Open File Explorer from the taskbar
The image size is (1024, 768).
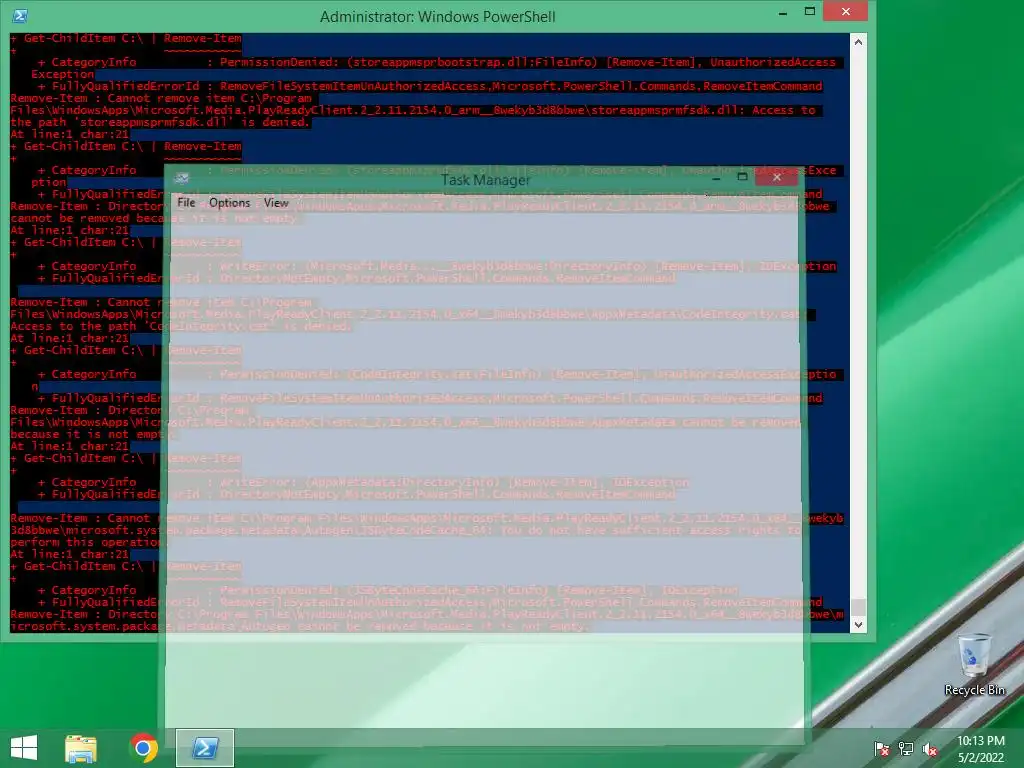coord(81,748)
